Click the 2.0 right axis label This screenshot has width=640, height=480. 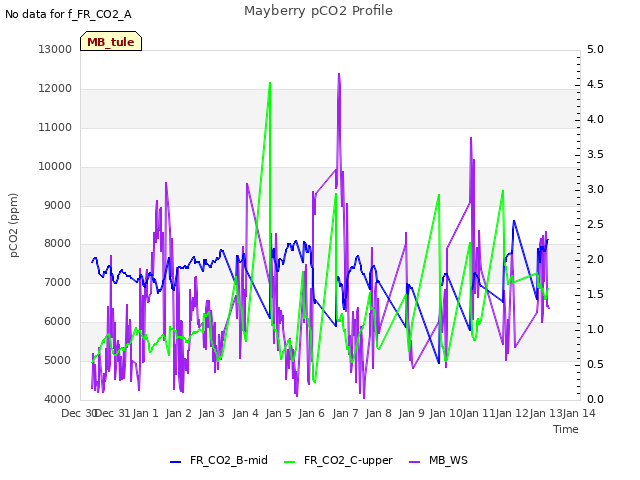(x=595, y=260)
